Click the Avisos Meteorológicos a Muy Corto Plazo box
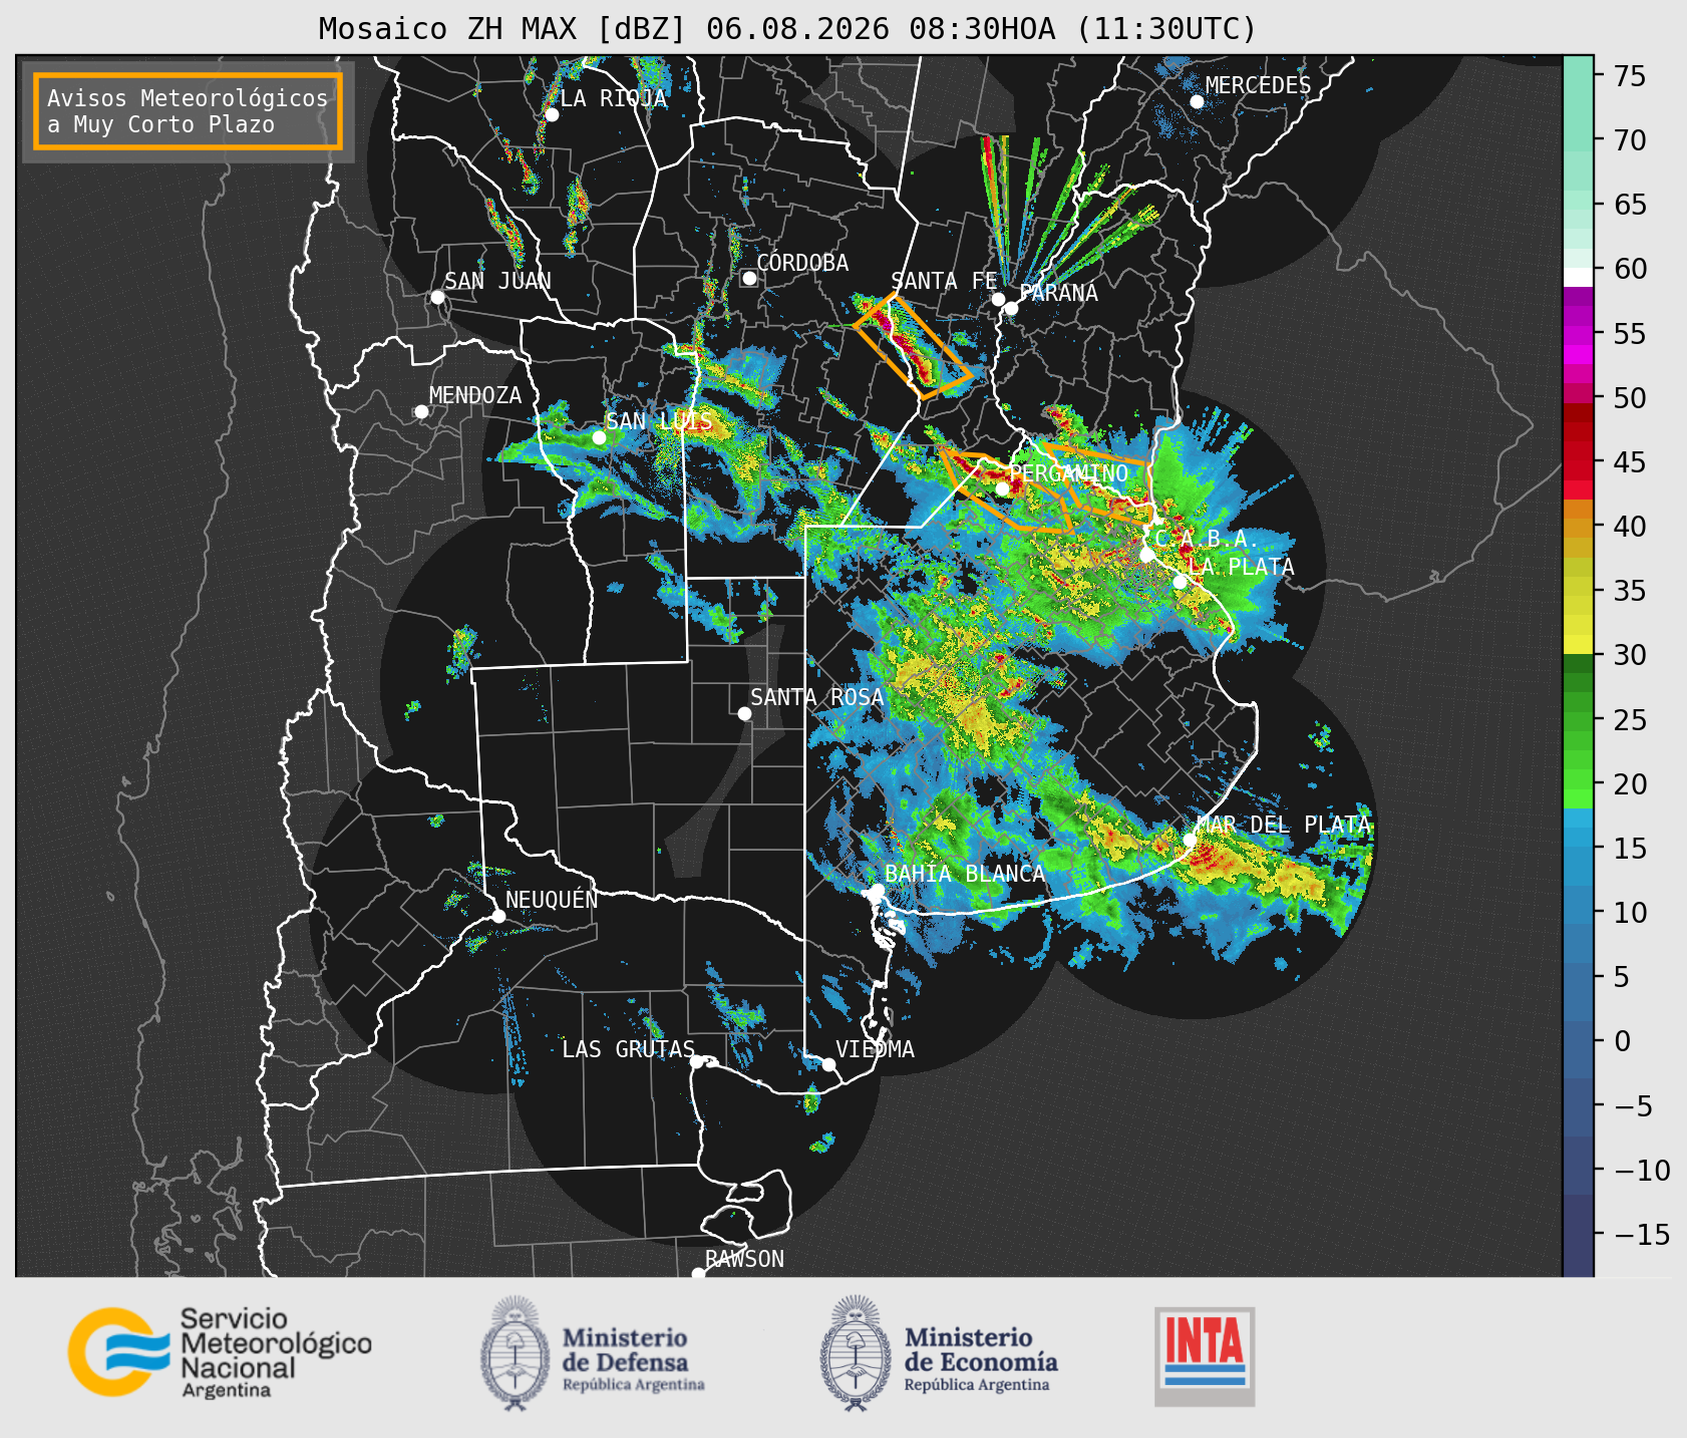Viewport: 1687px width, 1438px height. click(188, 111)
